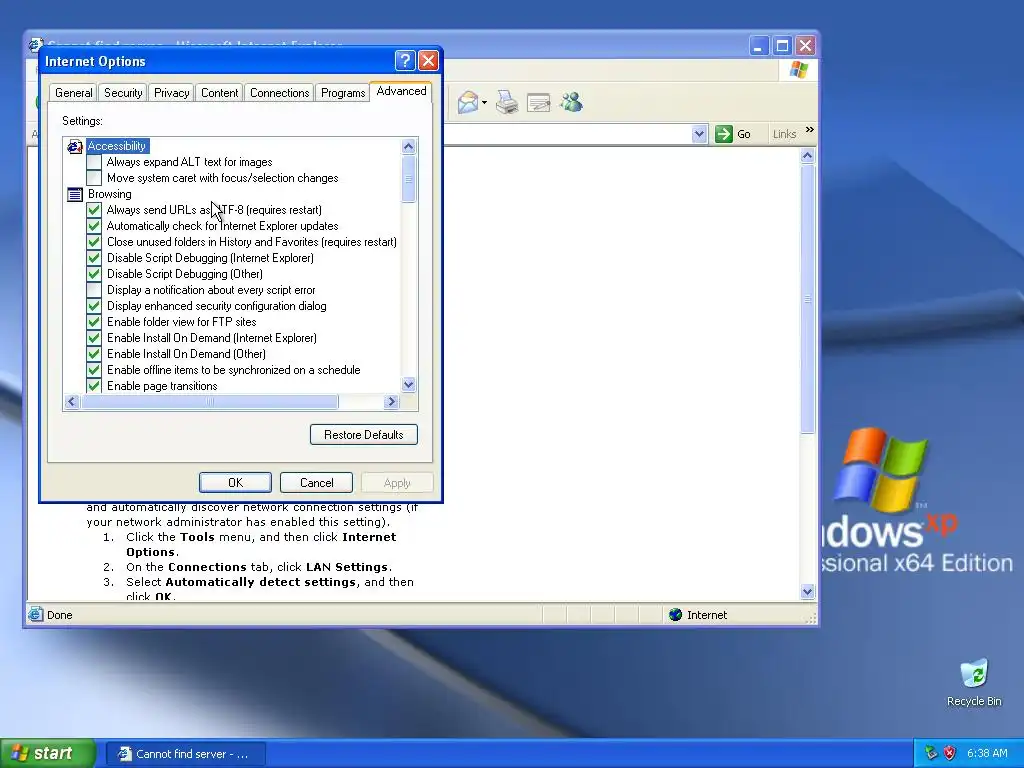Open the Start menu
This screenshot has width=1024, height=768.
48,753
